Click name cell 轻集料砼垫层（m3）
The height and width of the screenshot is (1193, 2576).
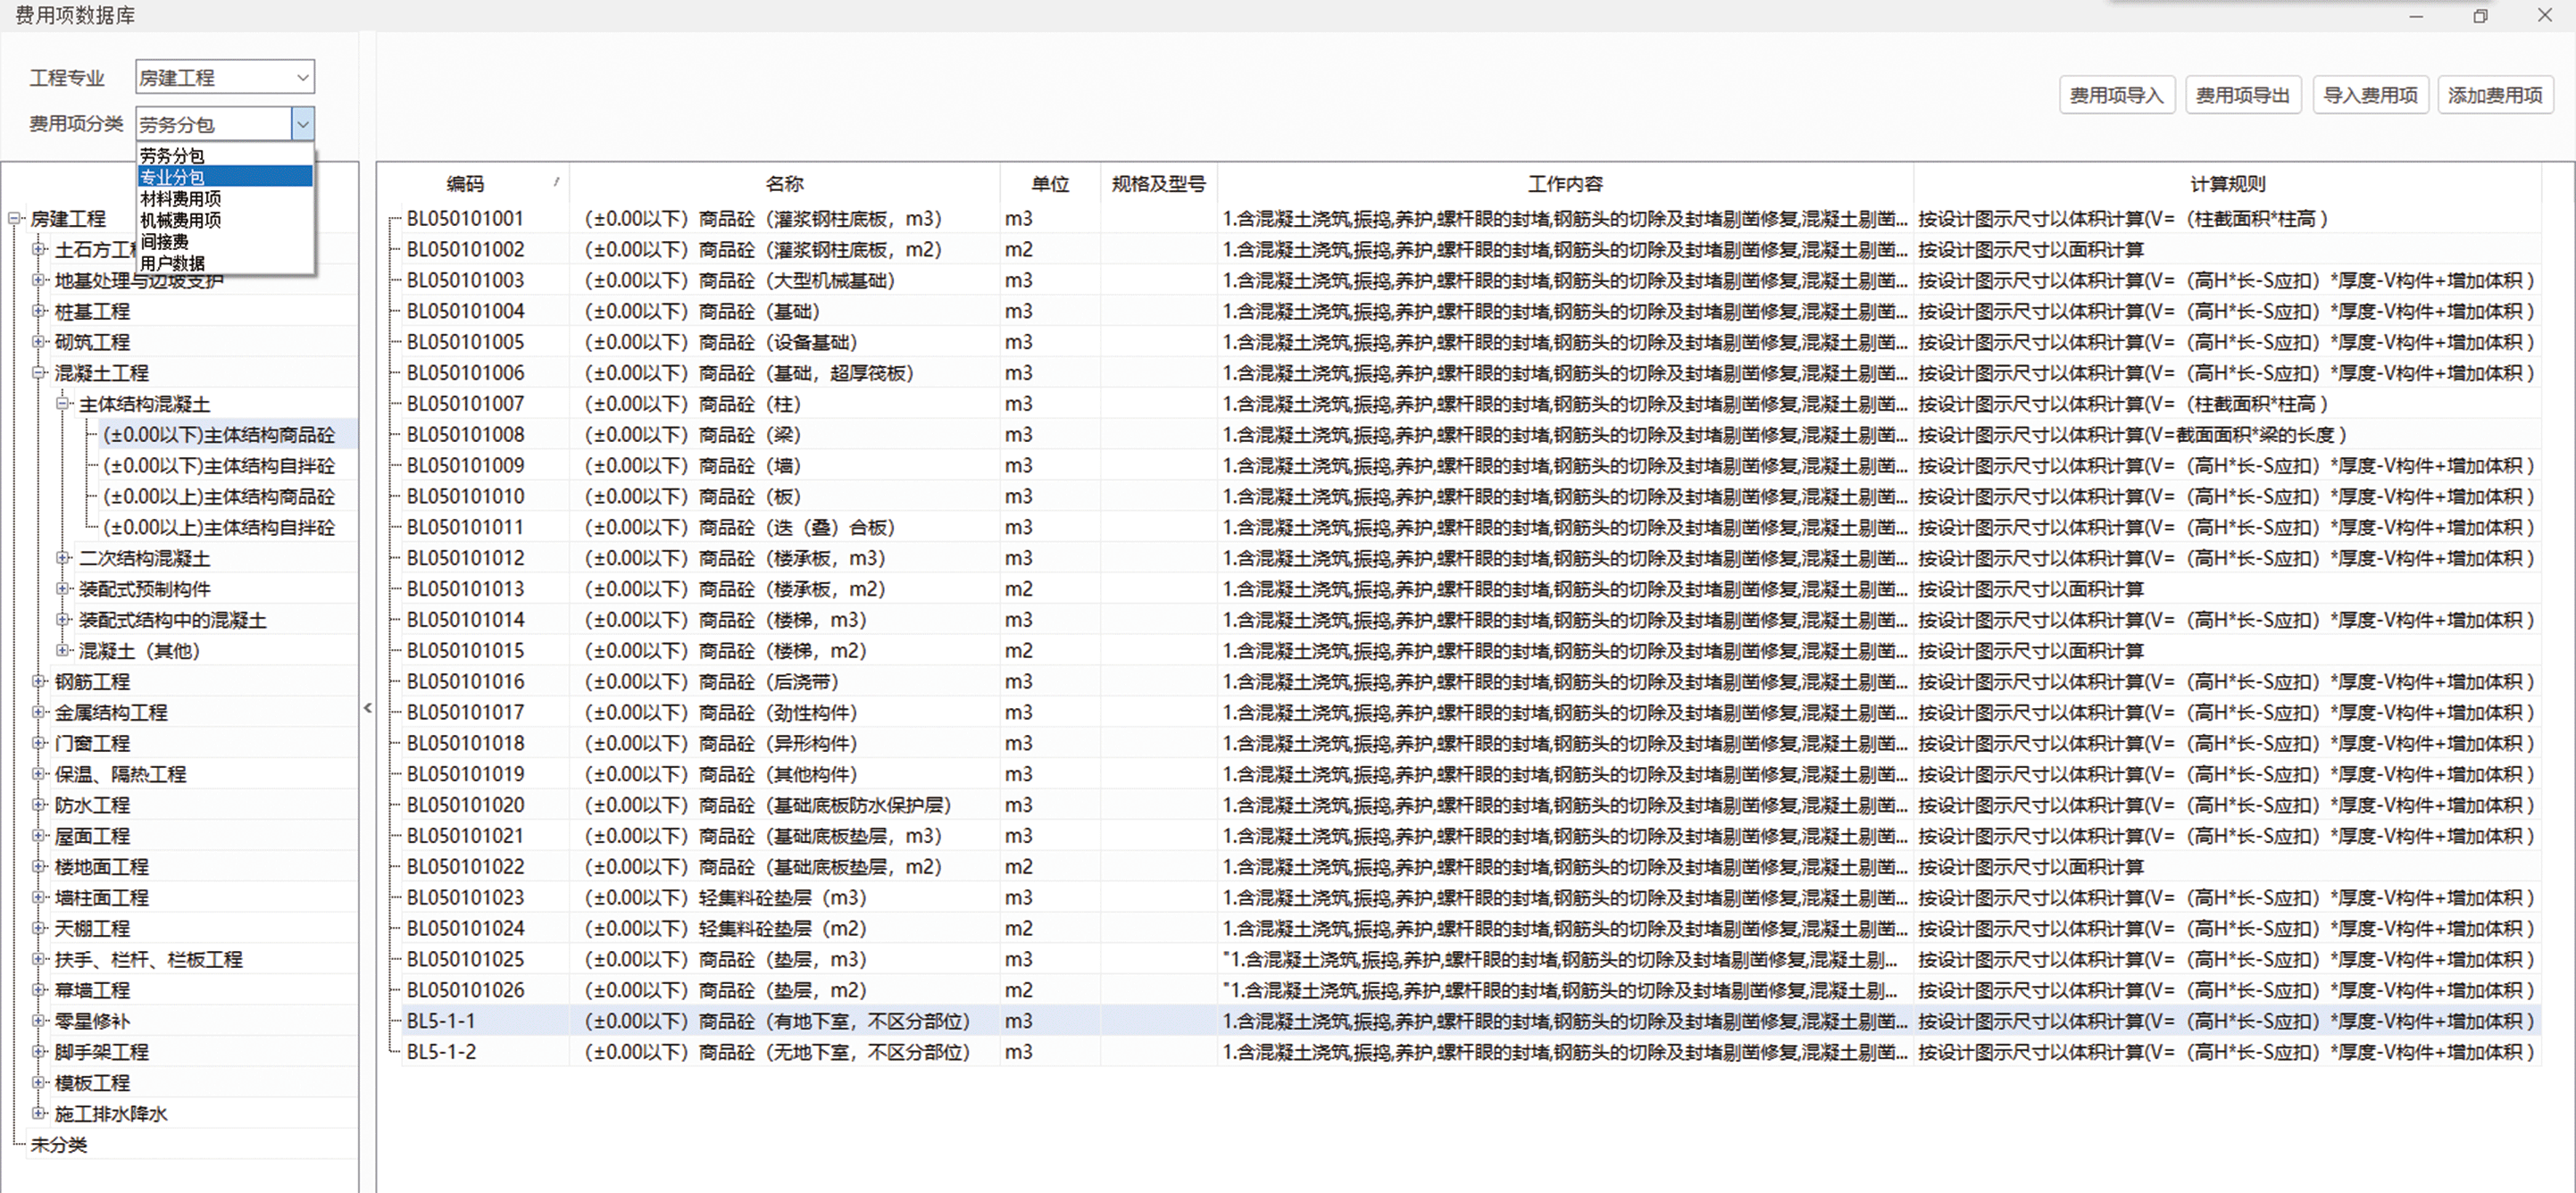(785, 898)
